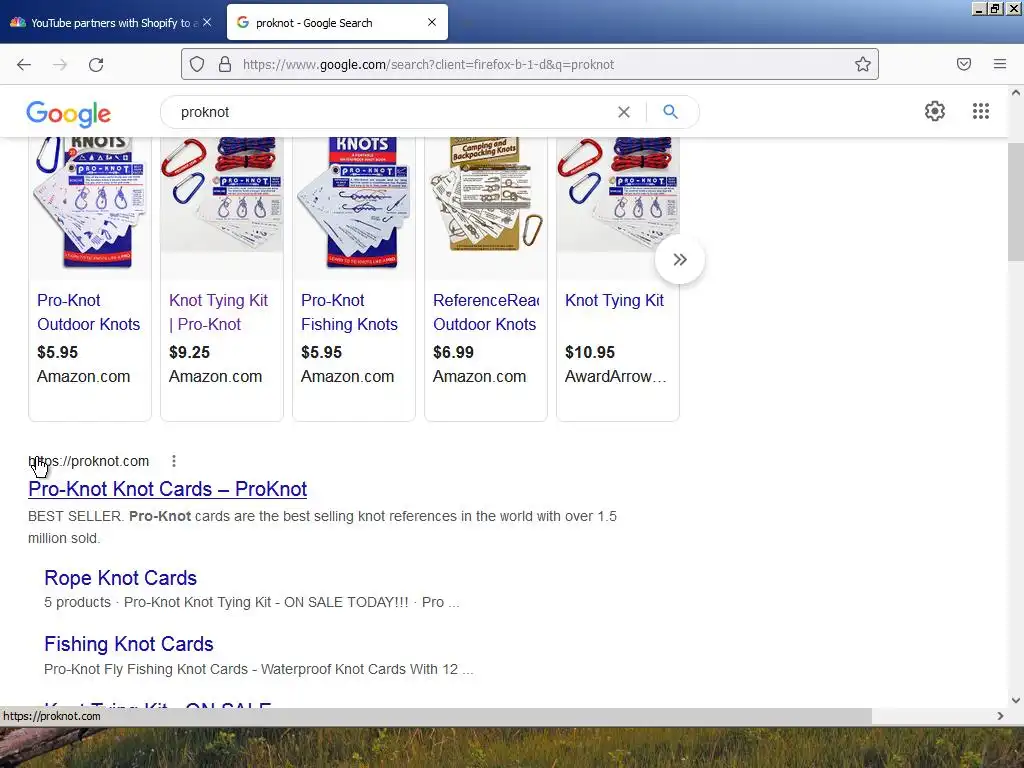The height and width of the screenshot is (768, 1024).
Task: Click the Pro-Knot Fishing Knots product image
Action: [x=354, y=203]
